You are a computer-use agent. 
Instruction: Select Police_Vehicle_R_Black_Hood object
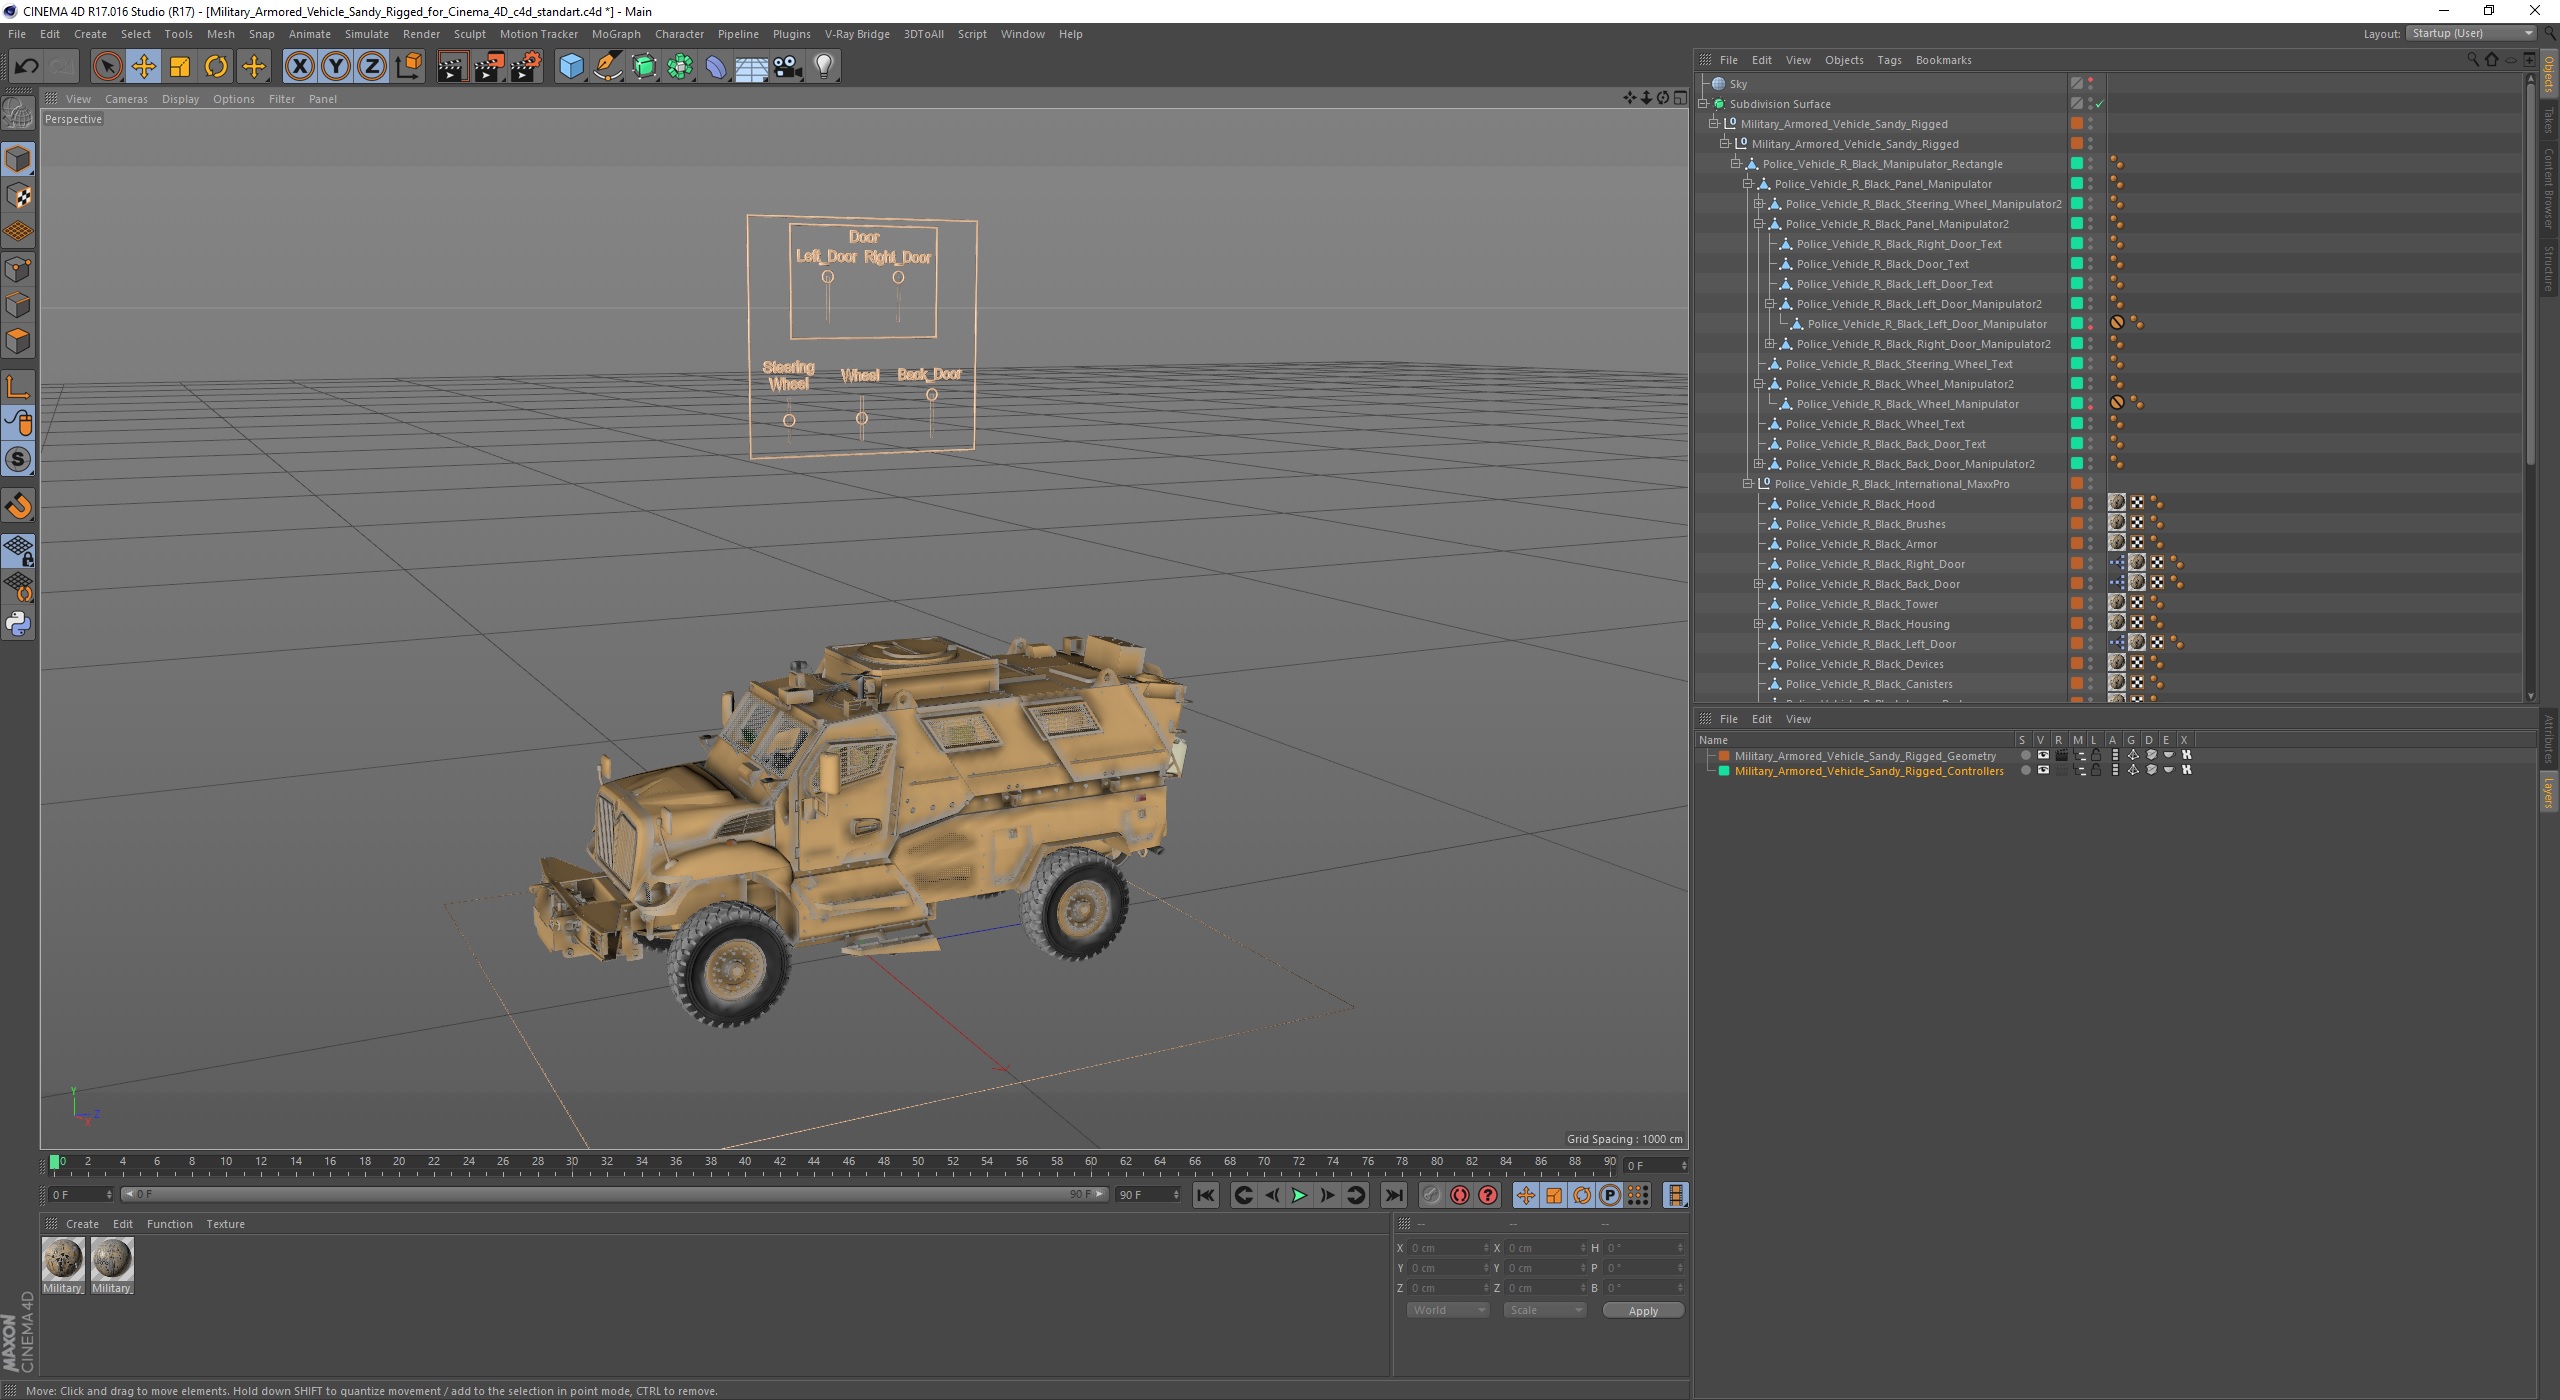(x=1859, y=504)
